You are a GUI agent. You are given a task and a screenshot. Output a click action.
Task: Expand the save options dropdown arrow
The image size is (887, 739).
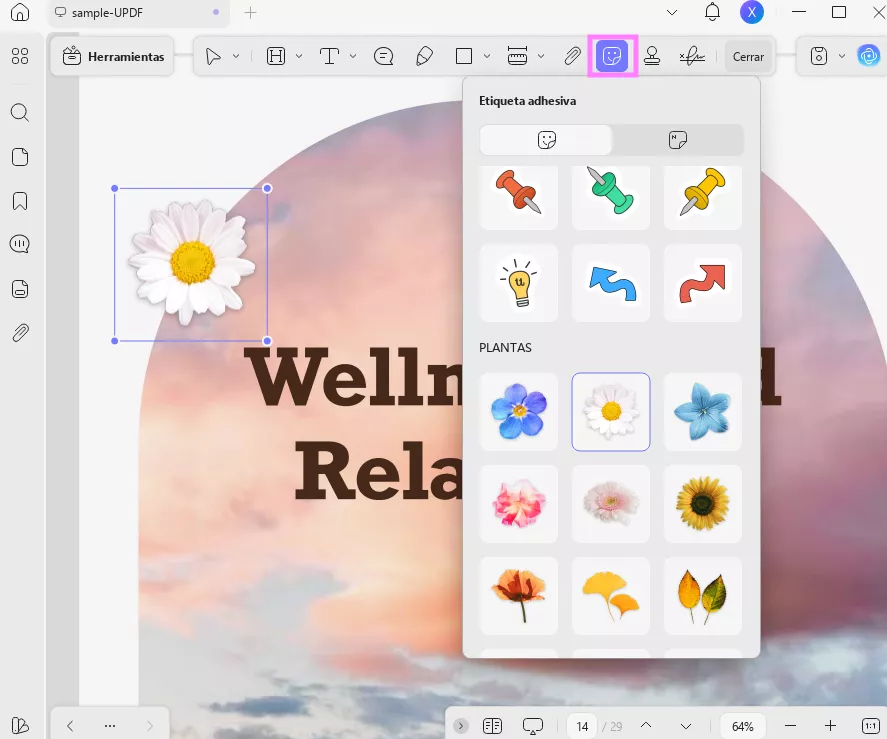tap(842, 56)
